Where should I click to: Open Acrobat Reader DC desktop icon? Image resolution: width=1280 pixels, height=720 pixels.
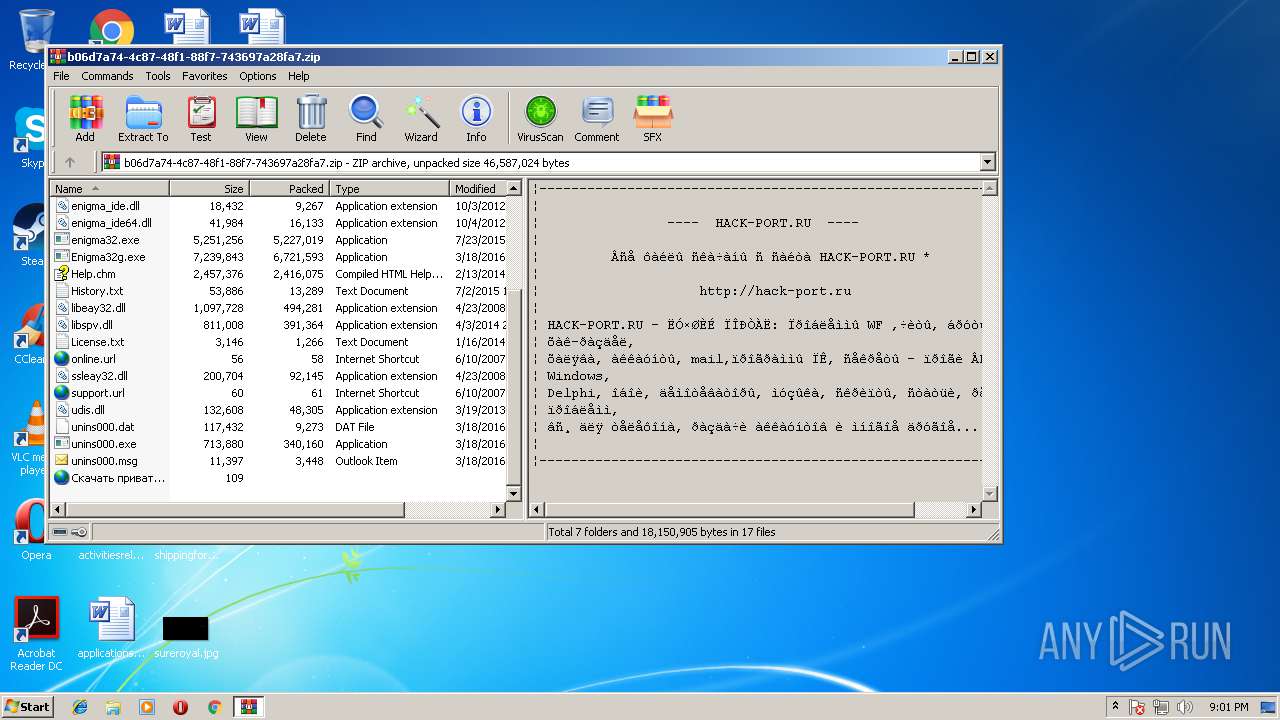[x=37, y=634]
